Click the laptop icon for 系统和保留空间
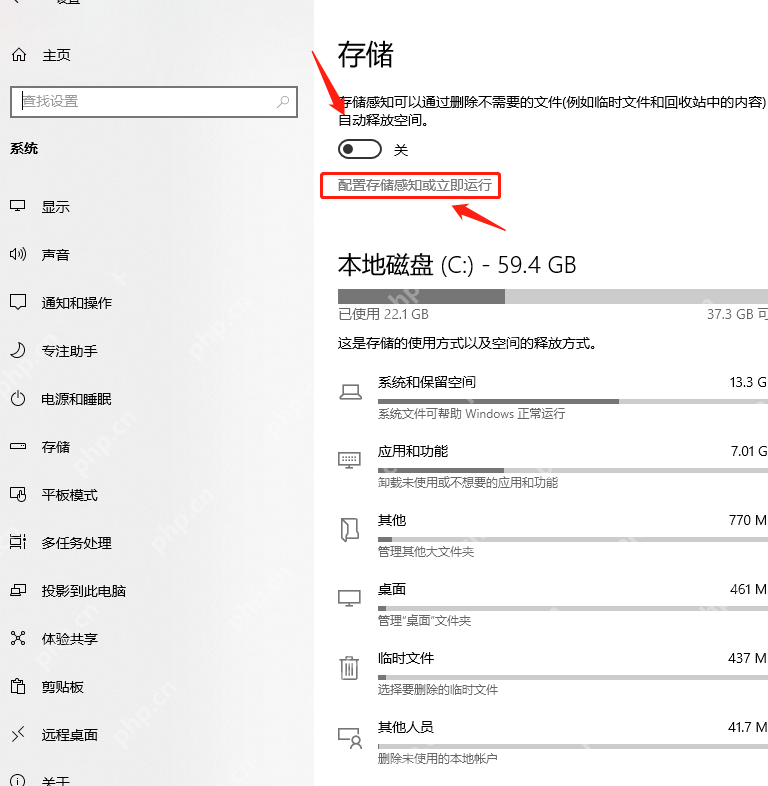Viewport: 768px width, 786px height. point(350,392)
